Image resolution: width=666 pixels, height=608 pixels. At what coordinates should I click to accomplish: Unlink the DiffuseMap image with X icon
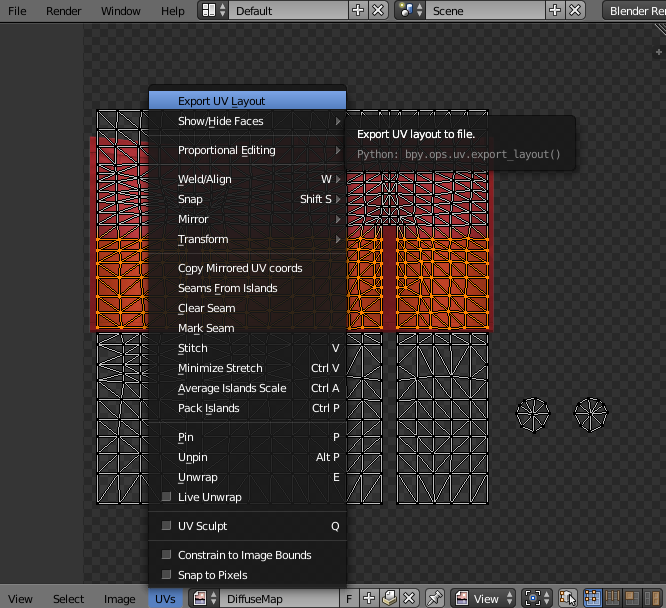409,599
